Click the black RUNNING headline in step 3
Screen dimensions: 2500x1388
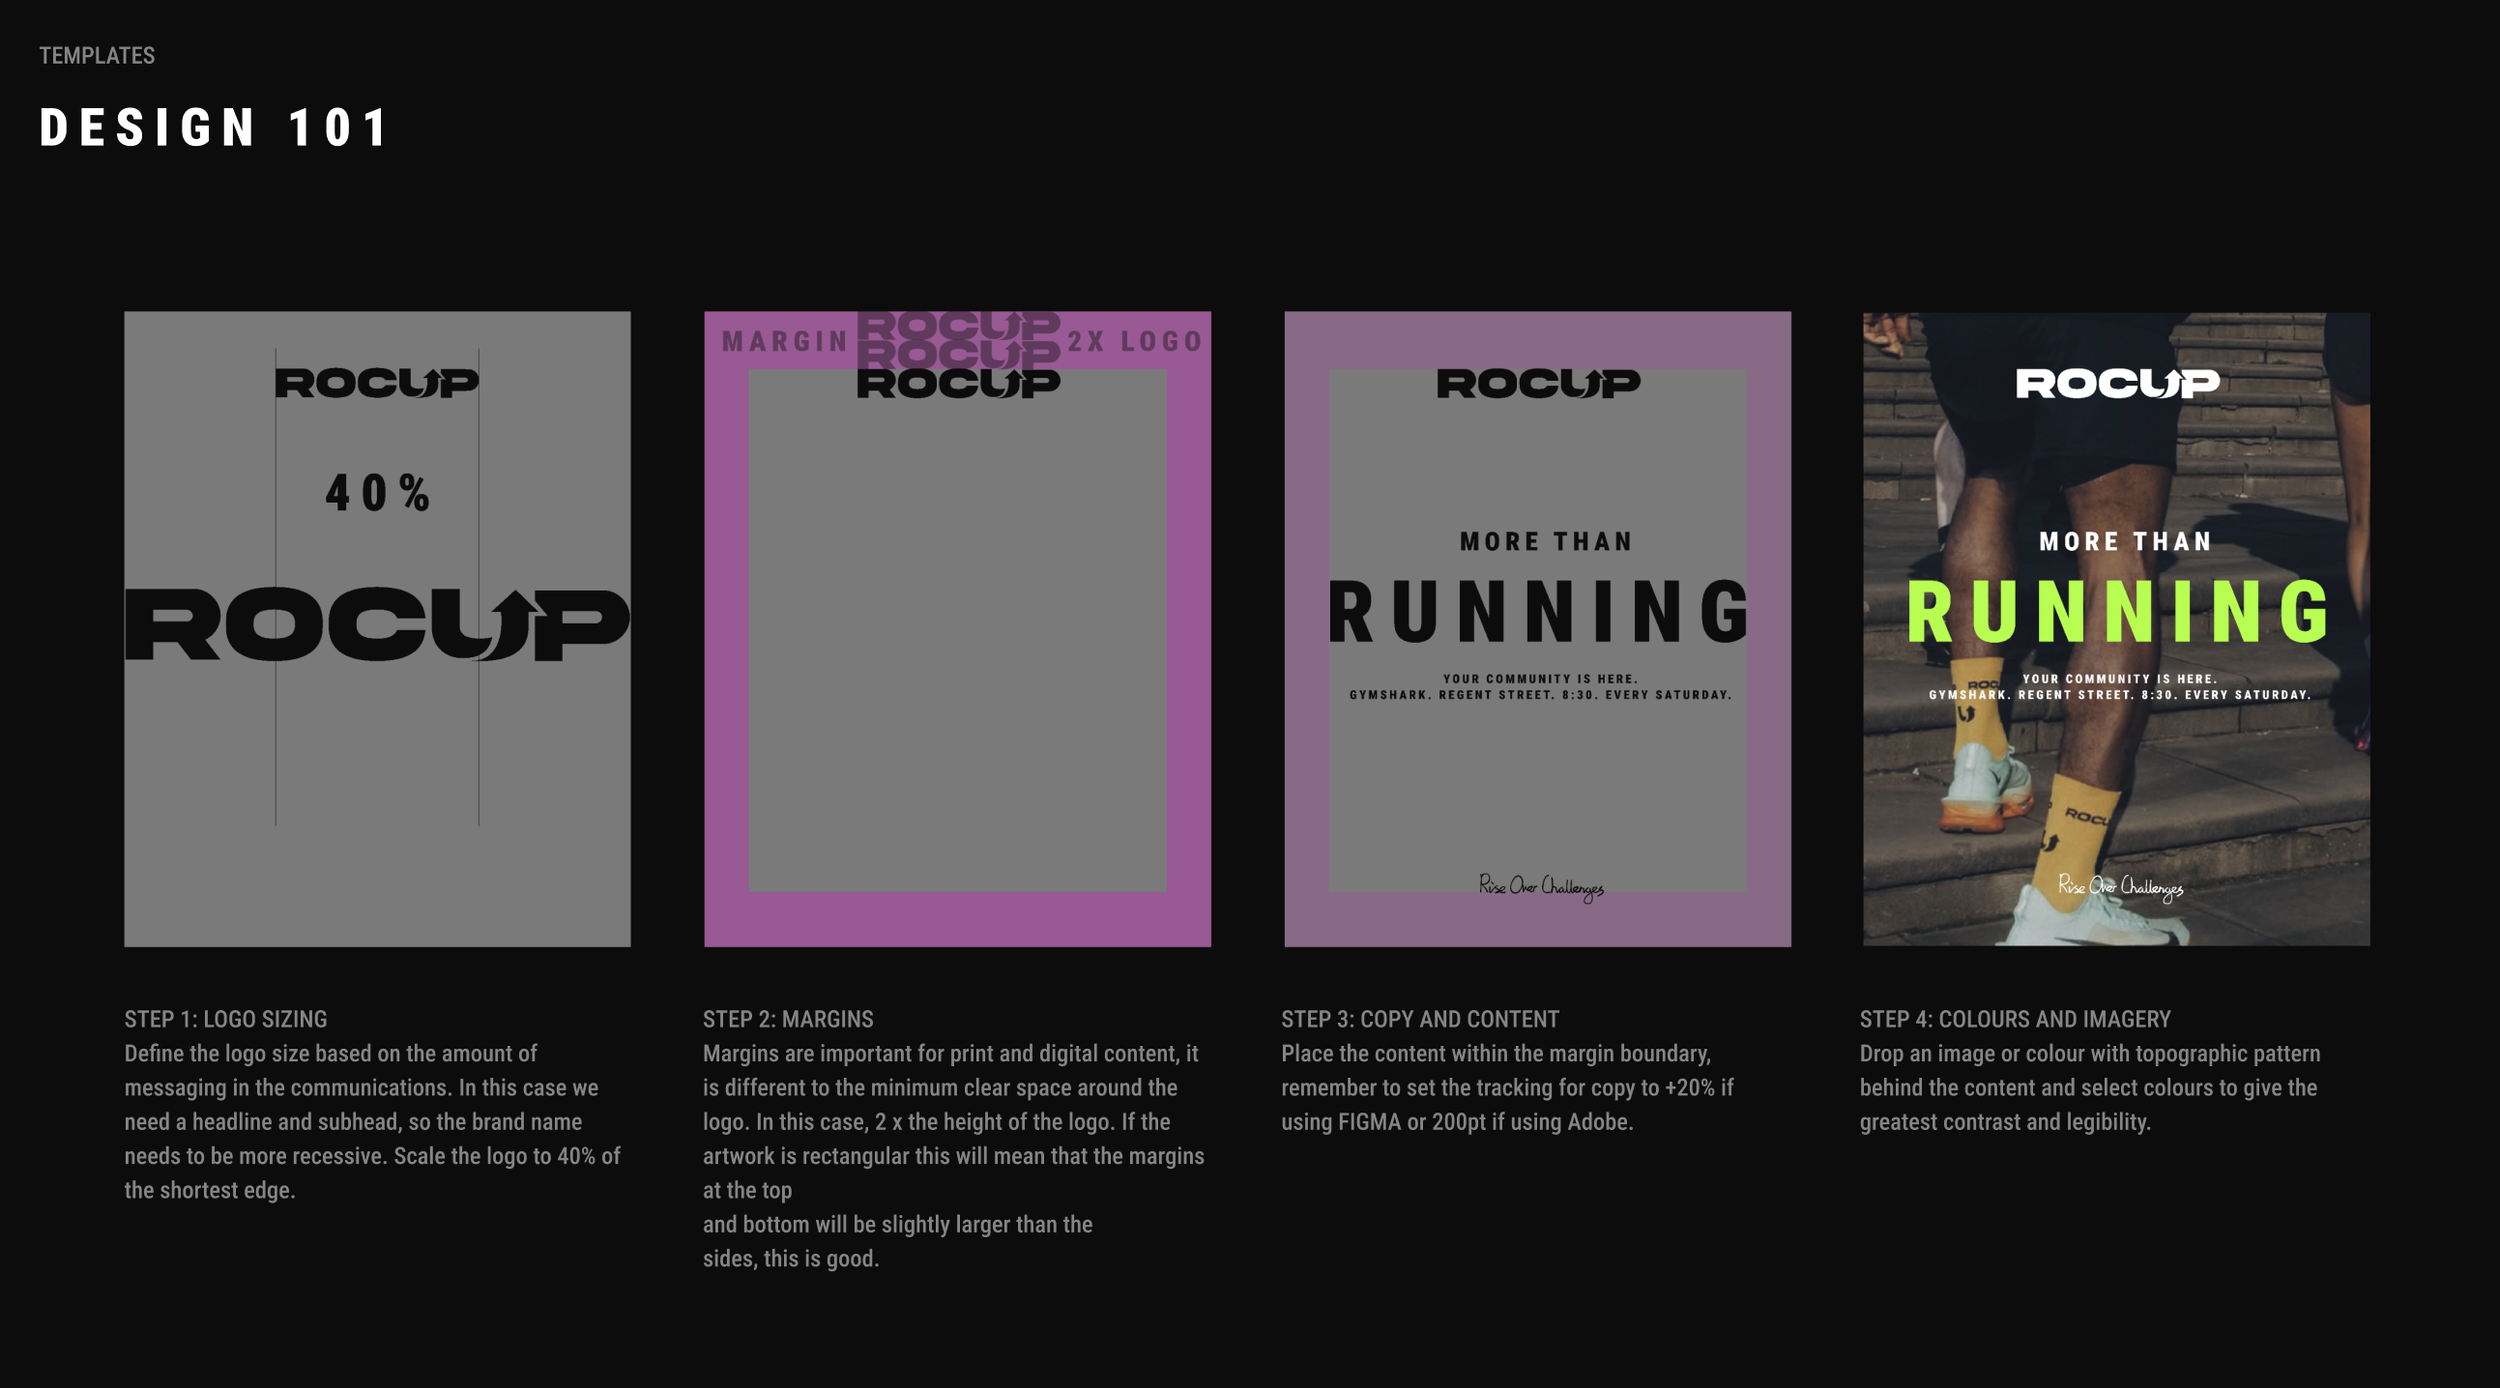1540,612
